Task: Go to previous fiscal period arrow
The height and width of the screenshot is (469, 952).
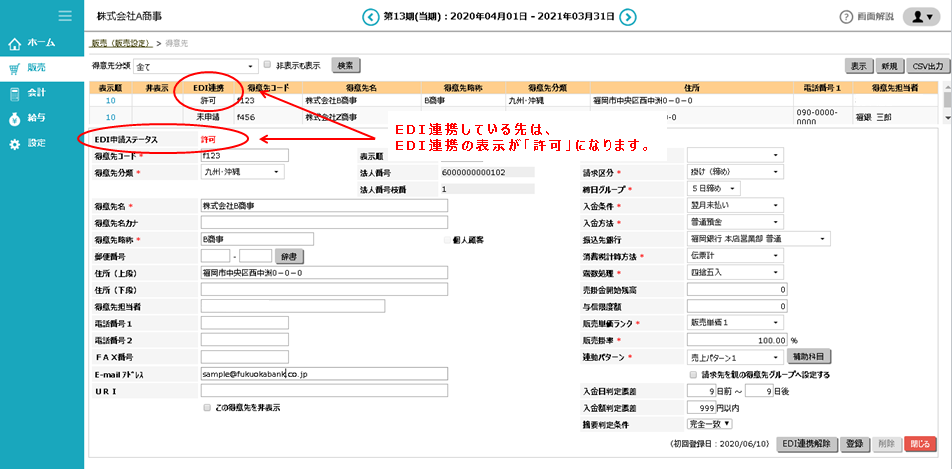Action: tap(371, 16)
